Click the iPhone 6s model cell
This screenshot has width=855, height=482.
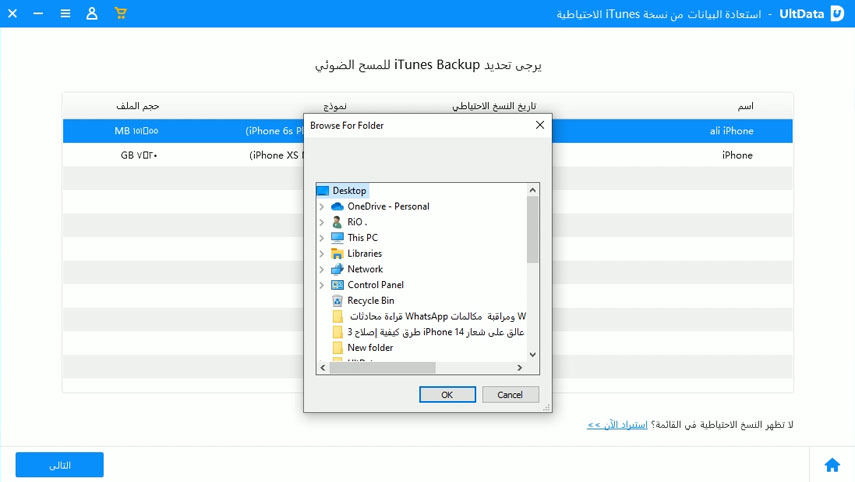(274, 131)
